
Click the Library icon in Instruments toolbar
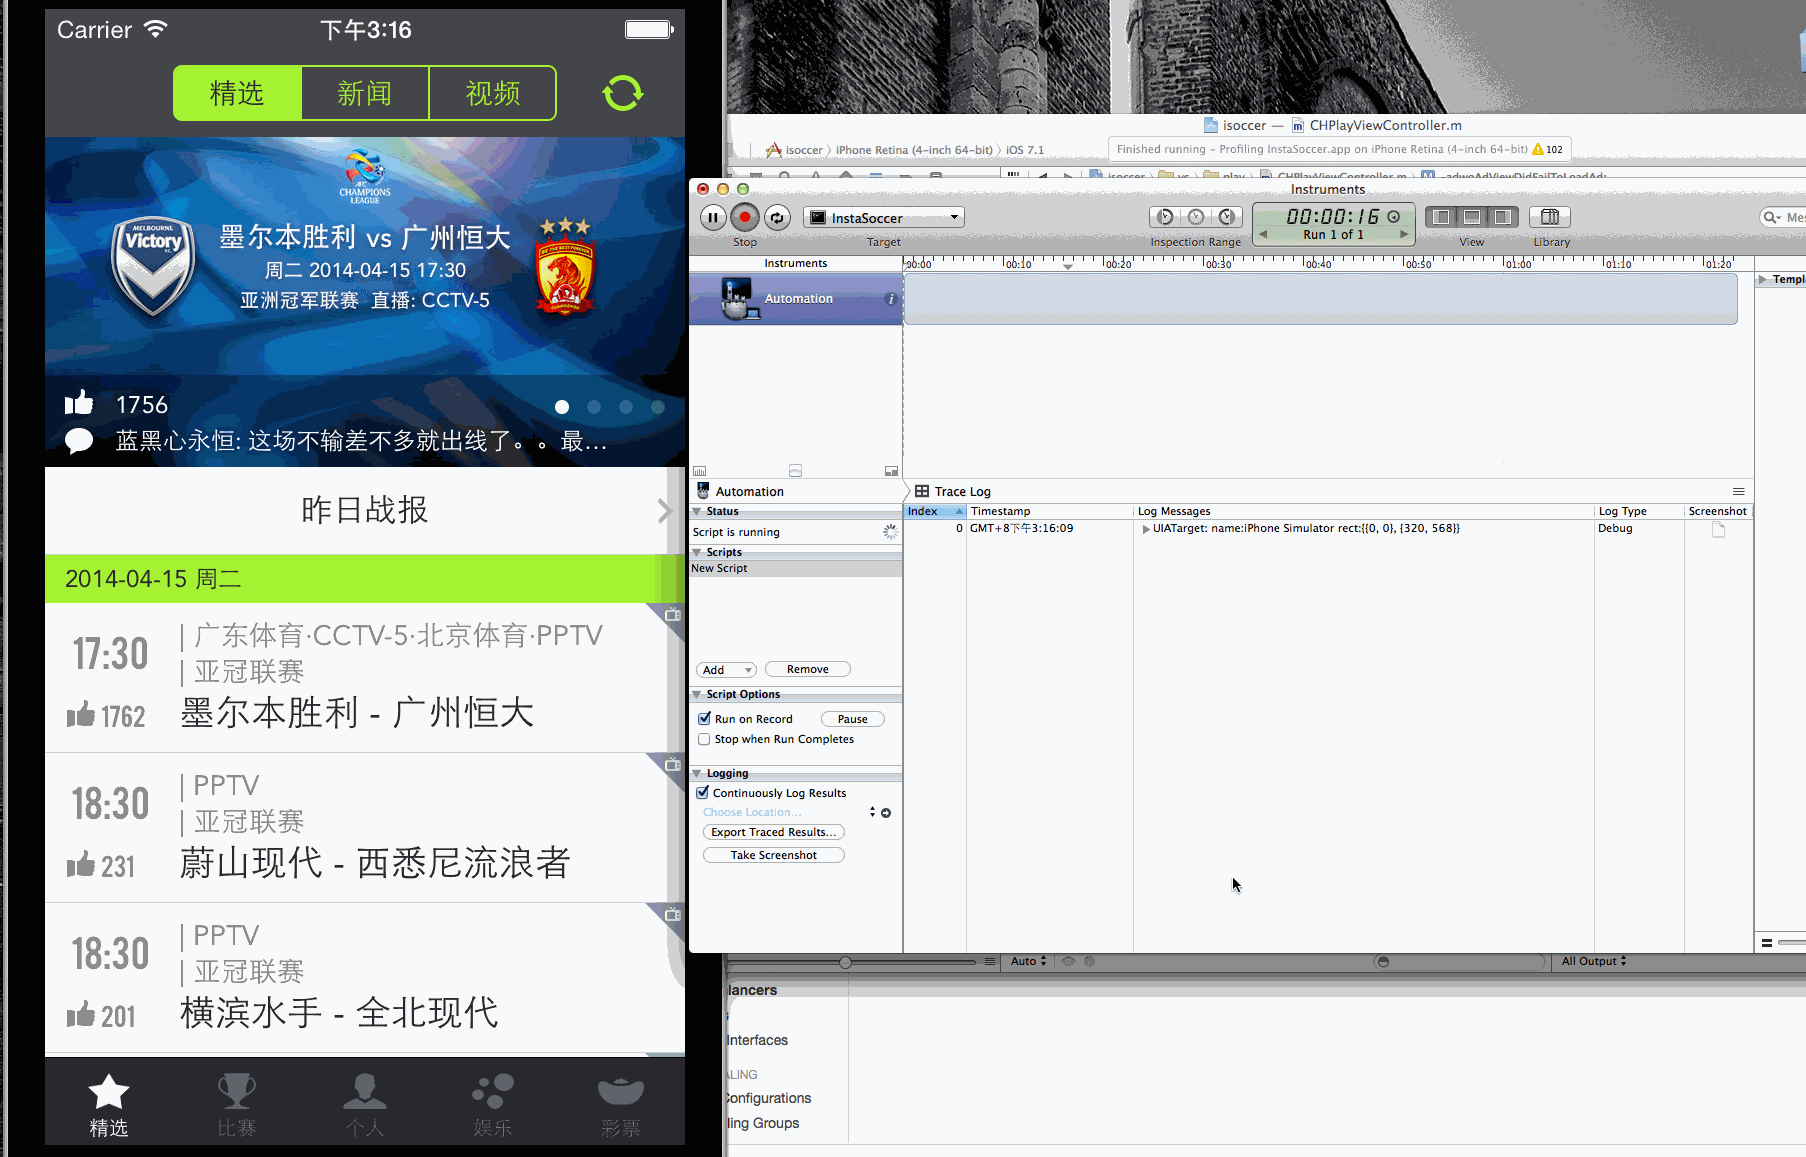click(x=1549, y=217)
